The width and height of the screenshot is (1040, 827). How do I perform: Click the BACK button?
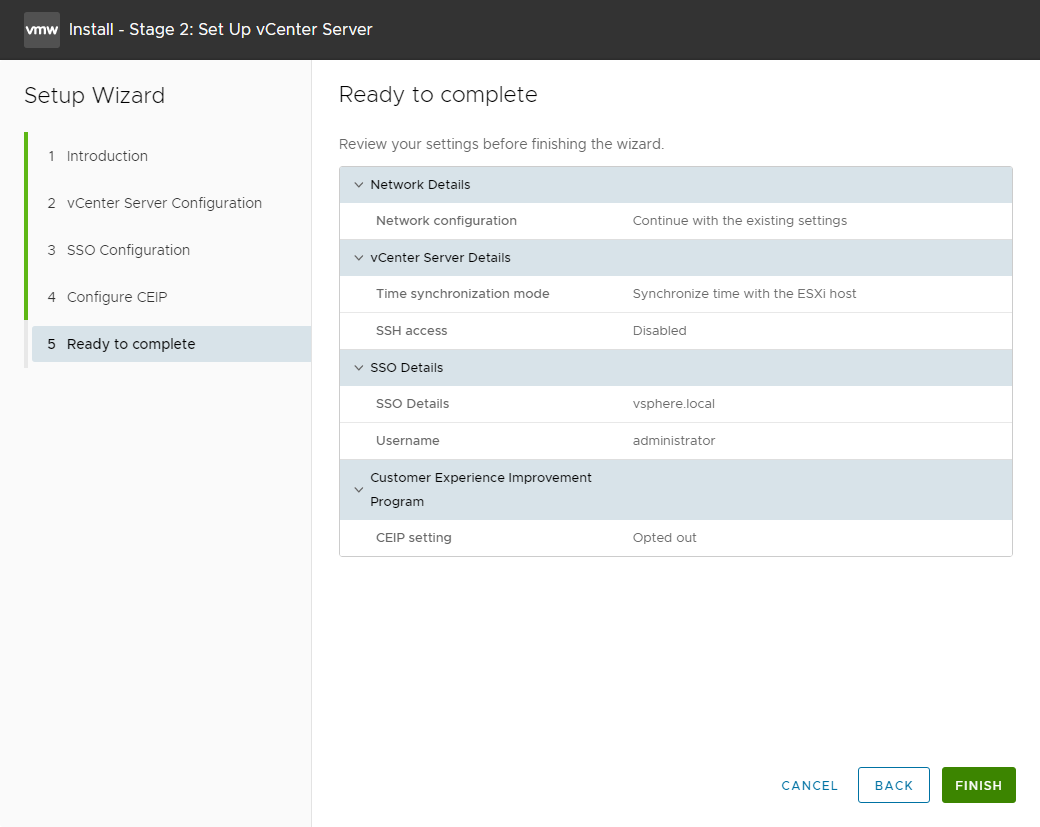click(x=893, y=785)
